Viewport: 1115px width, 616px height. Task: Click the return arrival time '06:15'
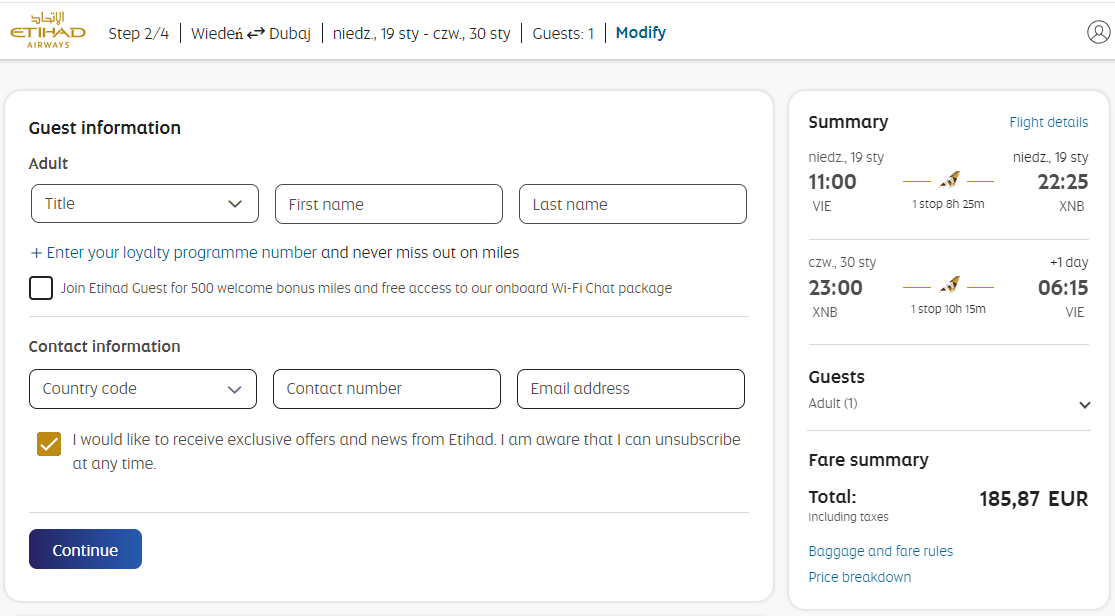(x=1063, y=288)
